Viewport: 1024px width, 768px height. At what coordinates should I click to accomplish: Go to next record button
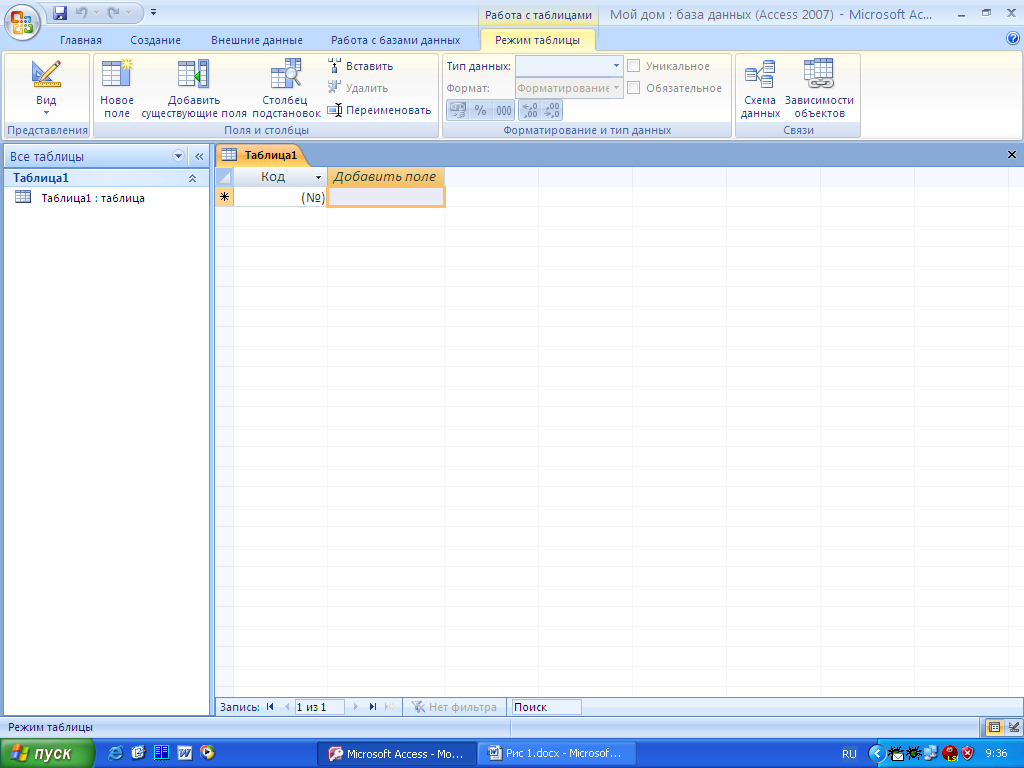tap(355, 707)
